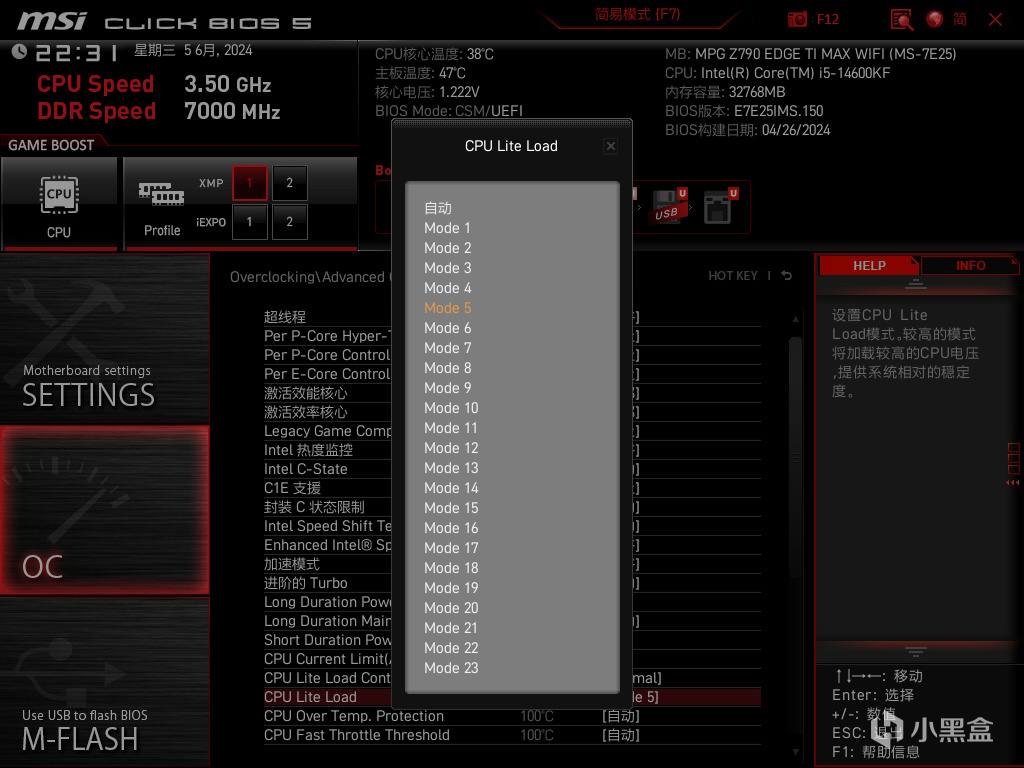
Task: Pick Mode 16 in the dialog
Action: pos(451,528)
